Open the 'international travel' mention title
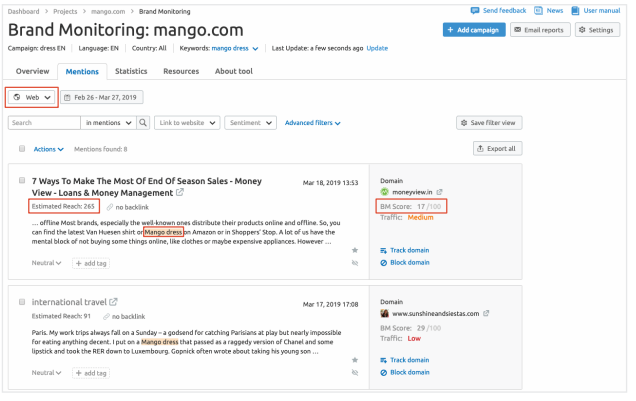The height and width of the screenshot is (401, 636). [x=69, y=302]
